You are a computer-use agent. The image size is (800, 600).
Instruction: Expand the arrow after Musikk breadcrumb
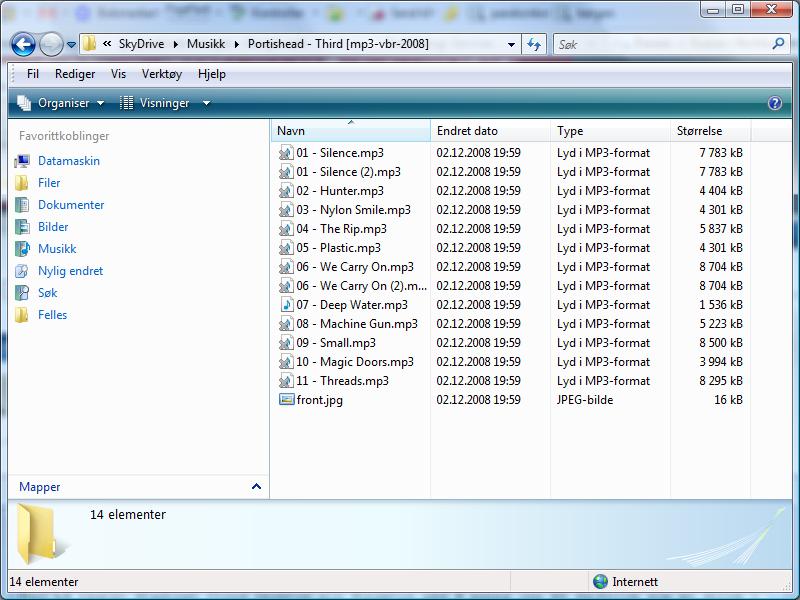point(237,44)
